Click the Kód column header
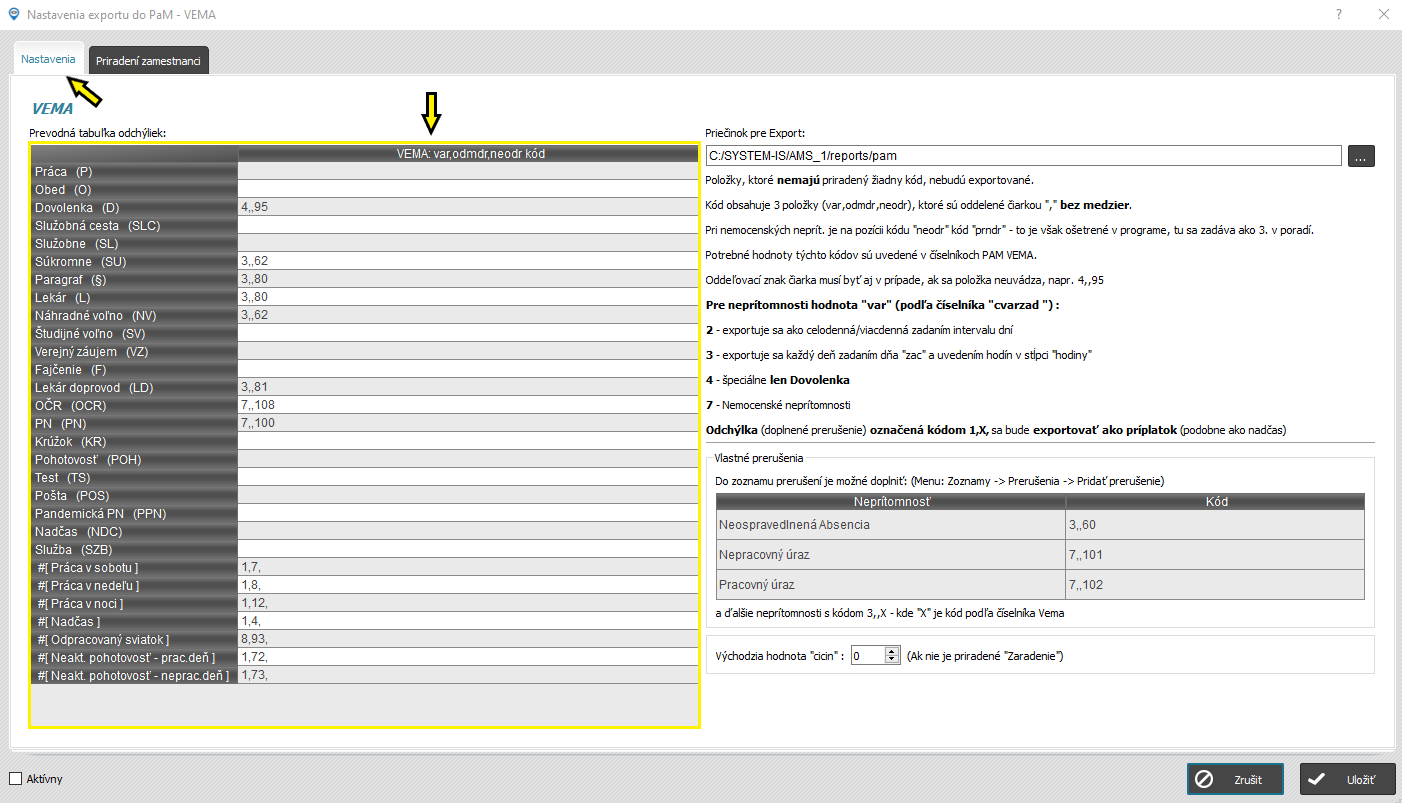The image size is (1402, 803). point(1215,500)
